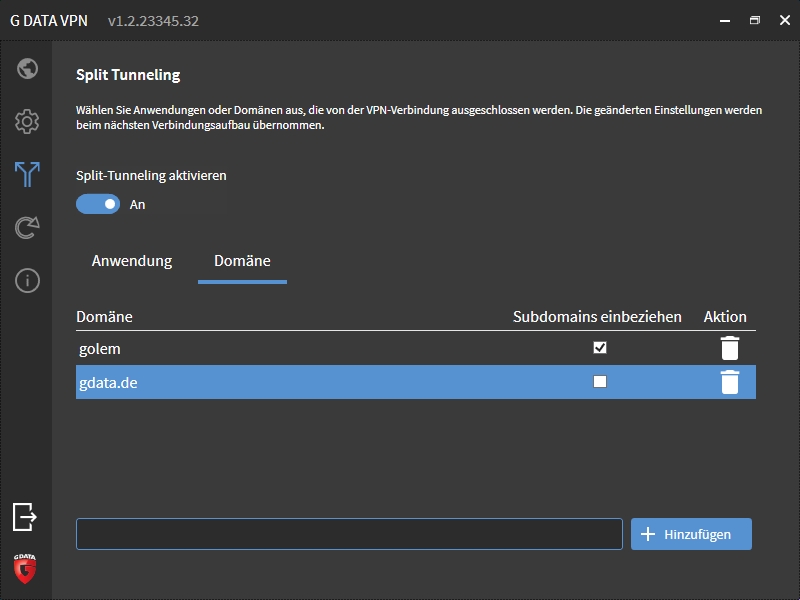The height and width of the screenshot is (600, 800).
Task: Select the golem row text
Action: (x=100, y=349)
